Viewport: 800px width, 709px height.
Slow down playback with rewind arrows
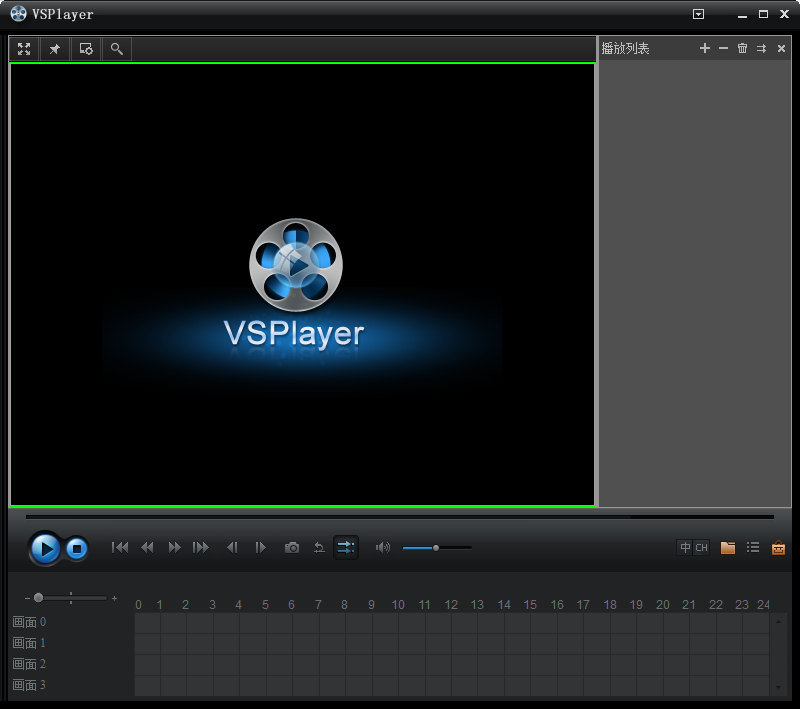coord(147,547)
